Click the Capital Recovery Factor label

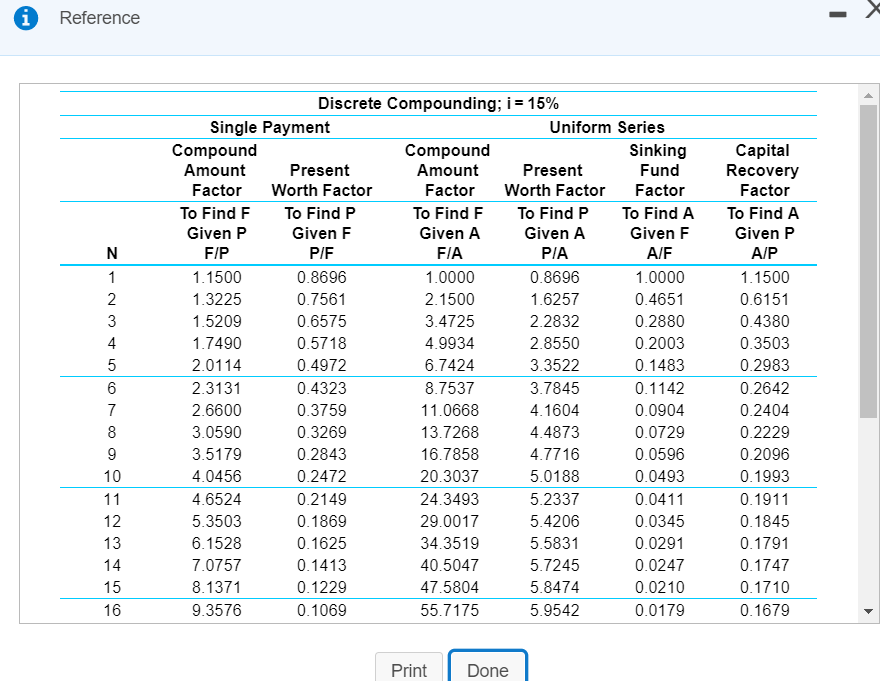(762, 170)
